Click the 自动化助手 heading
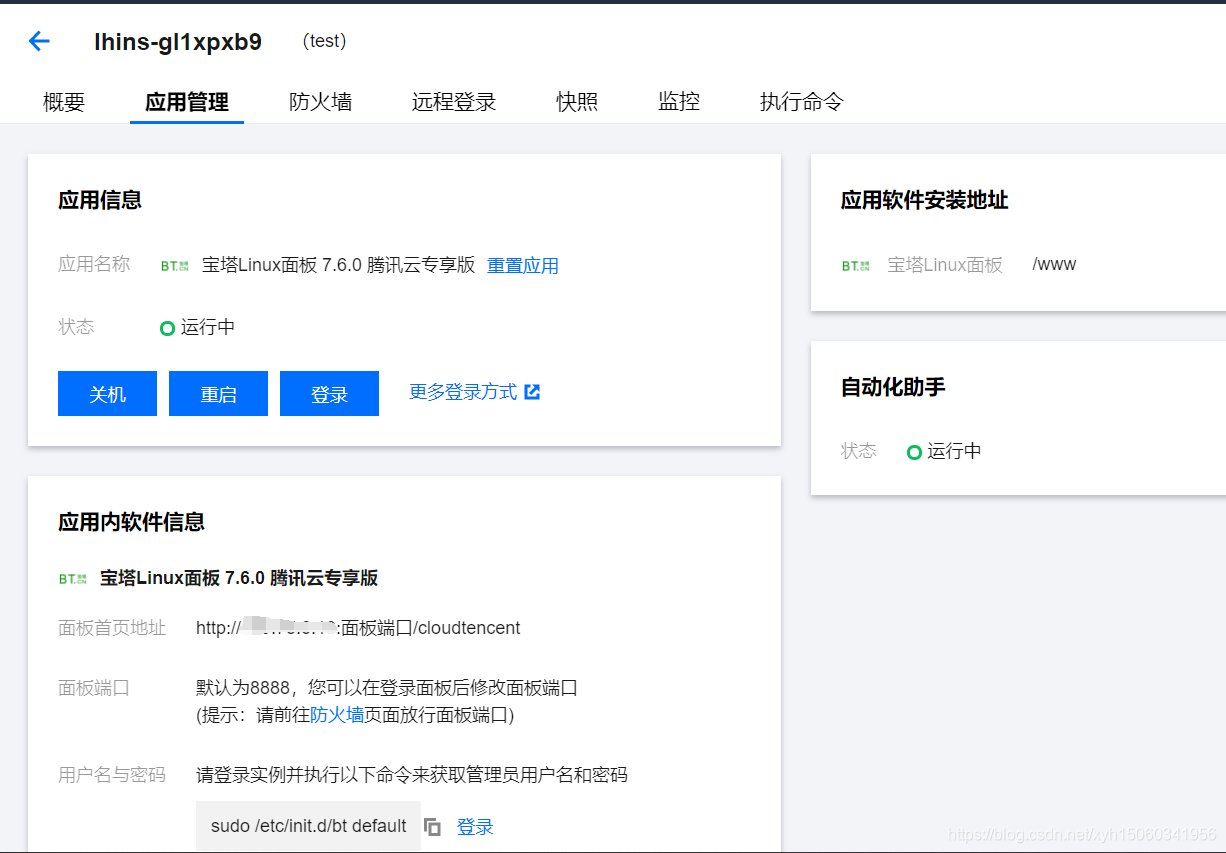This screenshot has height=853, width=1226. pyautogui.click(x=893, y=387)
